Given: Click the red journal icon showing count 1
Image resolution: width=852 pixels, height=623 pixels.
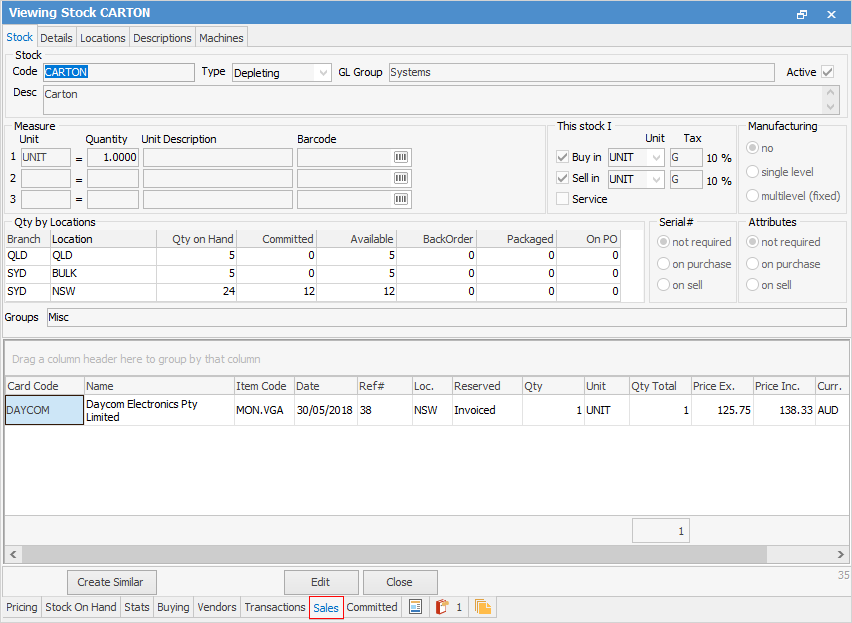Looking at the screenshot, I should pos(444,607).
